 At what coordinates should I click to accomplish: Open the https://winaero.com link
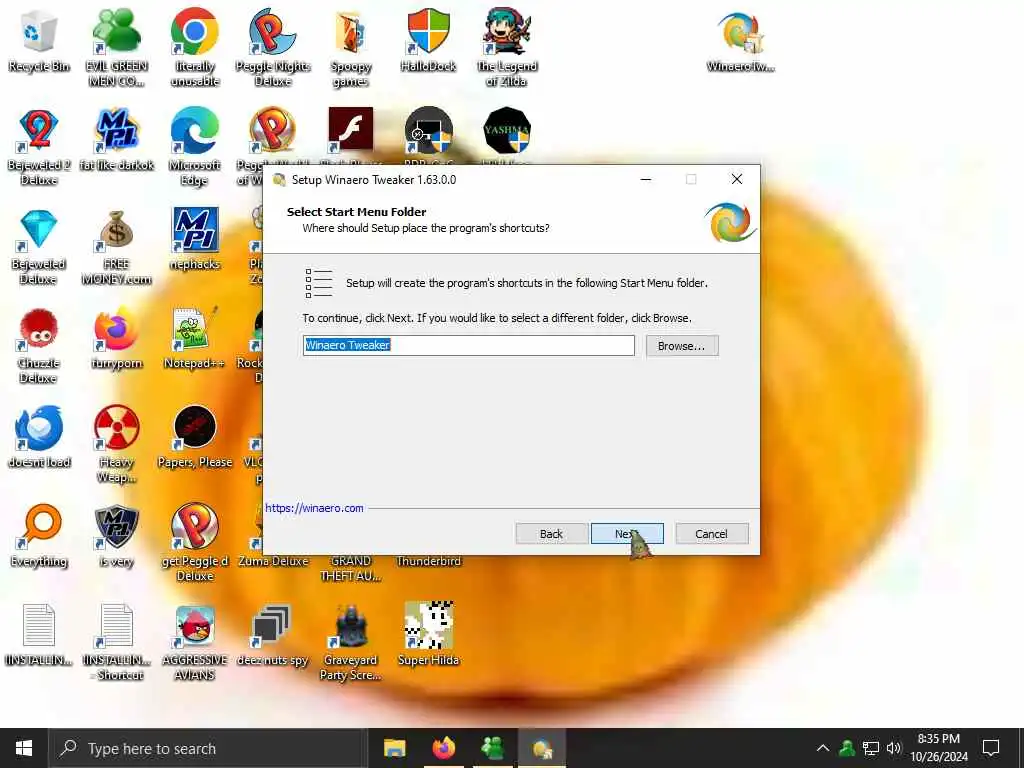click(314, 508)
